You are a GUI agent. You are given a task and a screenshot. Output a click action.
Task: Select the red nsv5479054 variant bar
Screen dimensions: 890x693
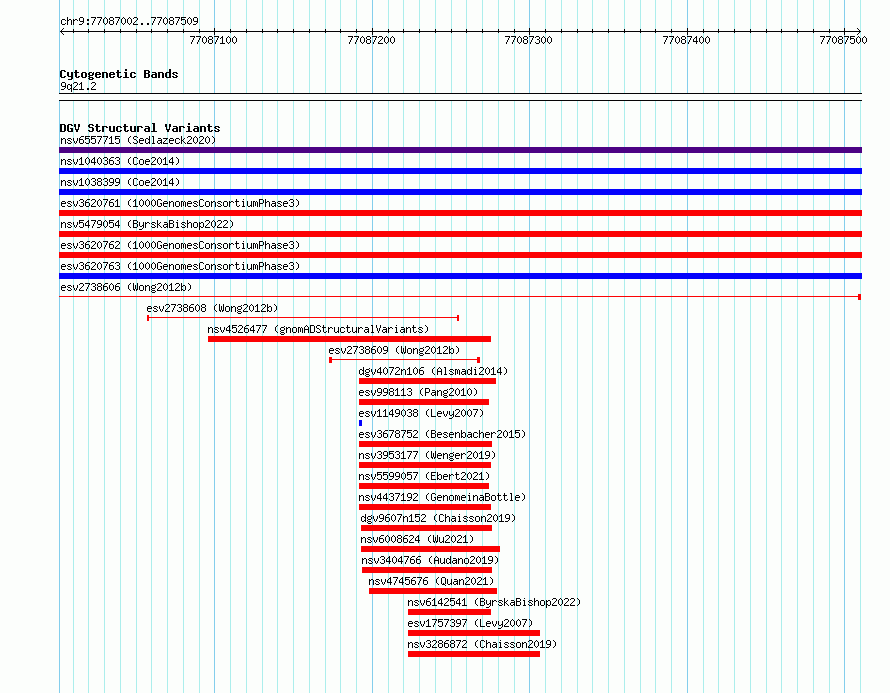coord(460,234)
